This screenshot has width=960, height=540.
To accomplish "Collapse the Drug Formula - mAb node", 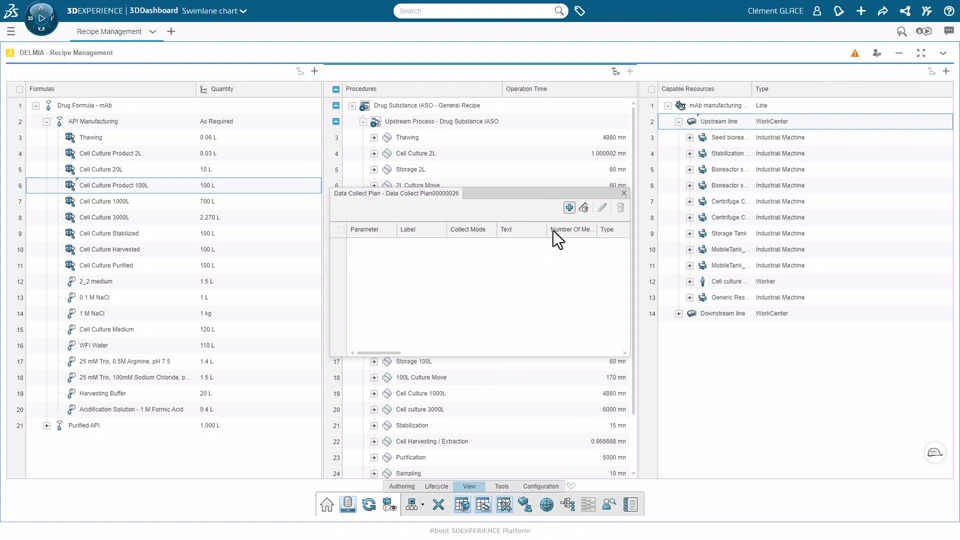I will pyautogui.click(x=36, y=105).
